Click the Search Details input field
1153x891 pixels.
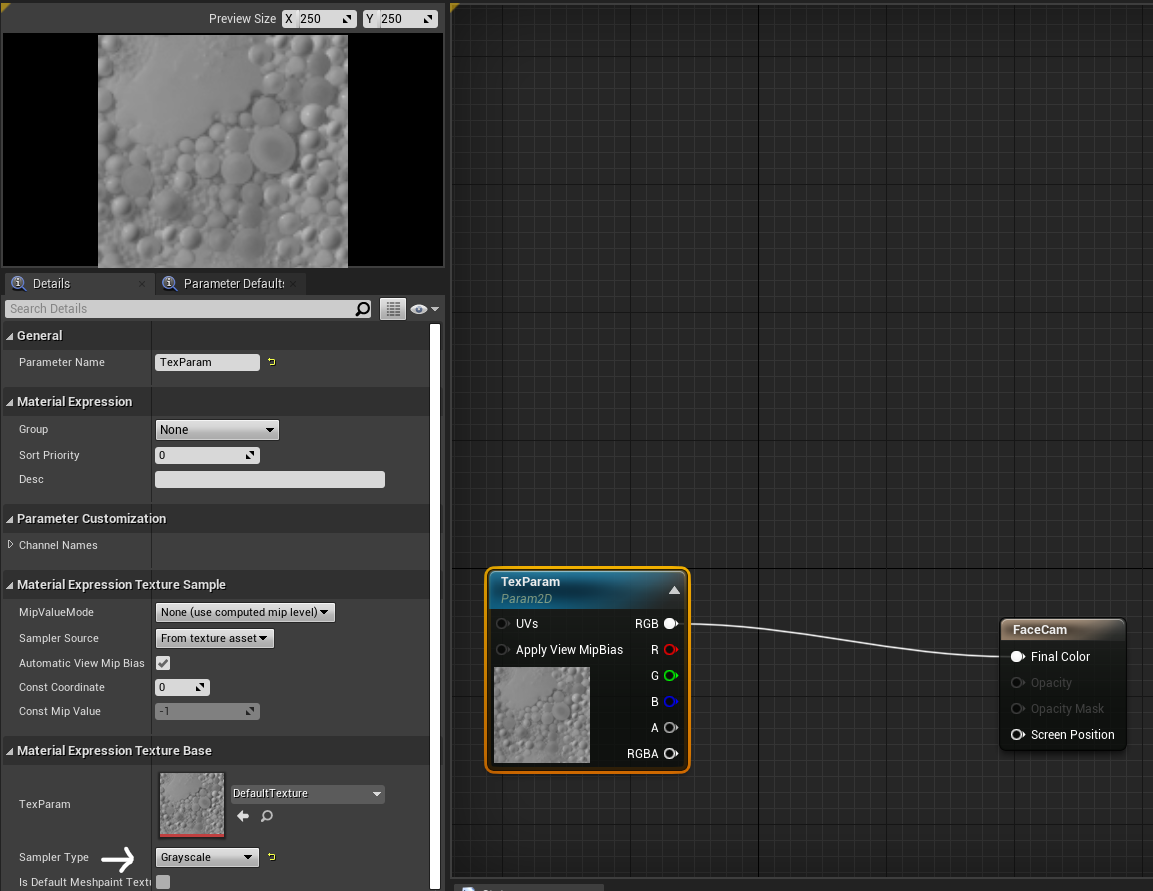click(180, 309)
